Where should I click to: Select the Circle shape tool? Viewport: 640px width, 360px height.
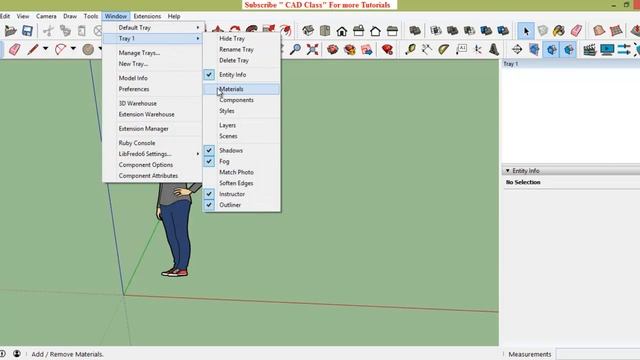tap(88, 49)
